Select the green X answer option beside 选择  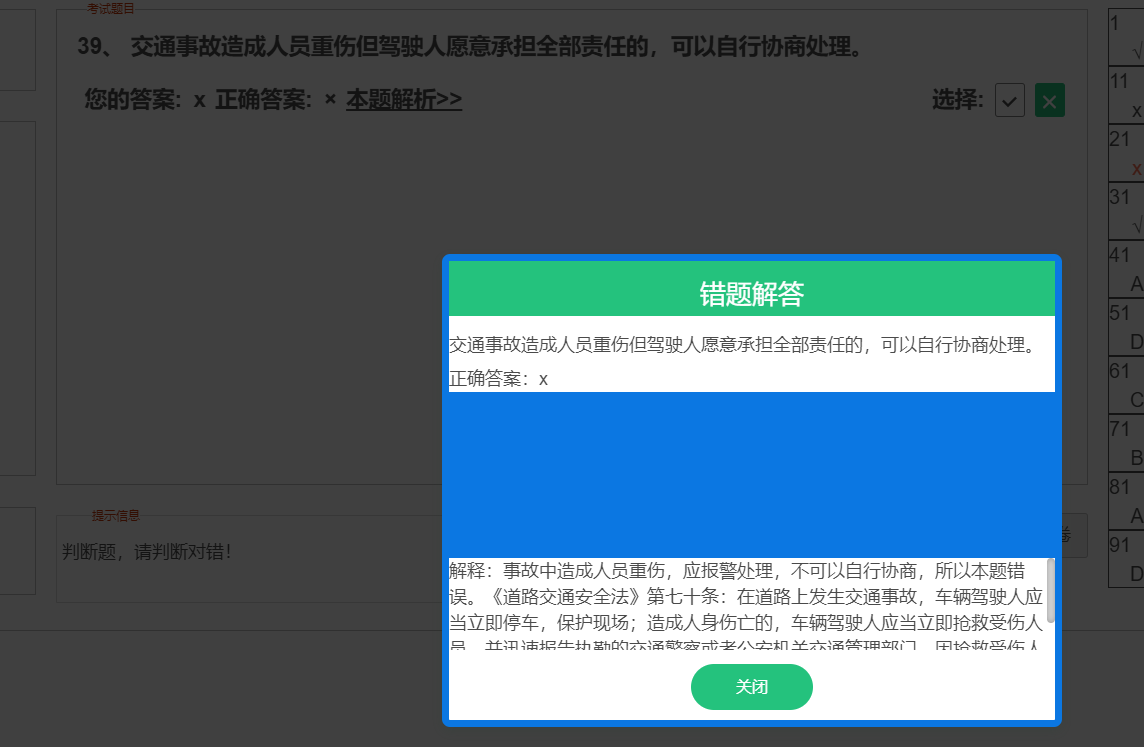point(1049,100)
